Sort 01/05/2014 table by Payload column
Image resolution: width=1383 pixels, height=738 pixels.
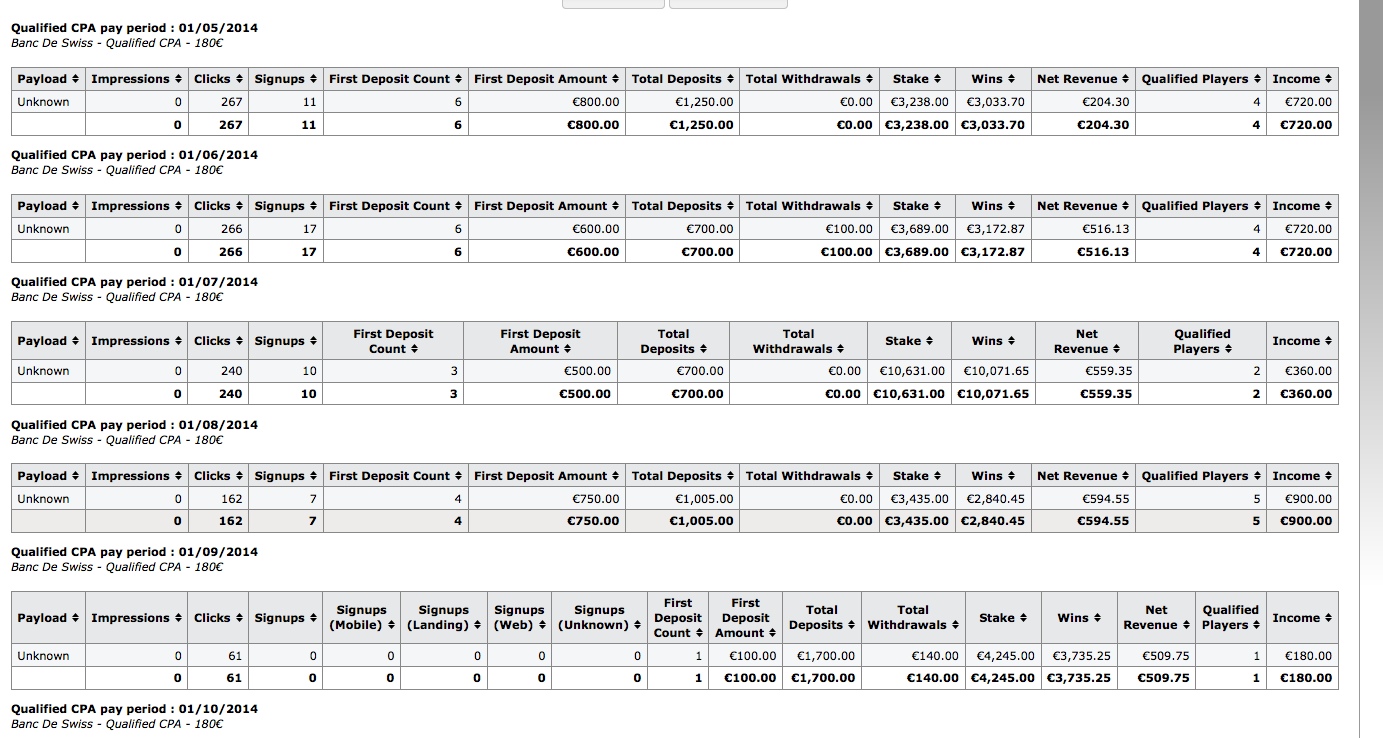pos(48,79)
